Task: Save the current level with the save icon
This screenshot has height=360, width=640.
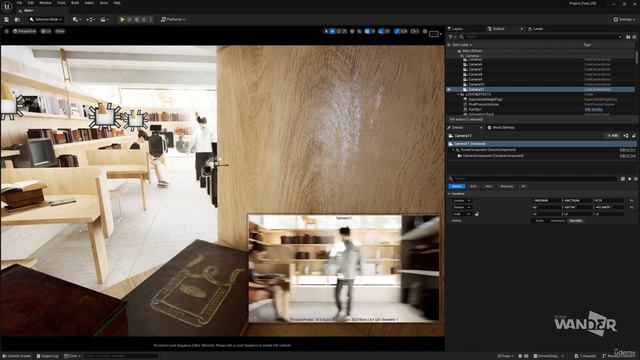Action: [x=6, y=20]
